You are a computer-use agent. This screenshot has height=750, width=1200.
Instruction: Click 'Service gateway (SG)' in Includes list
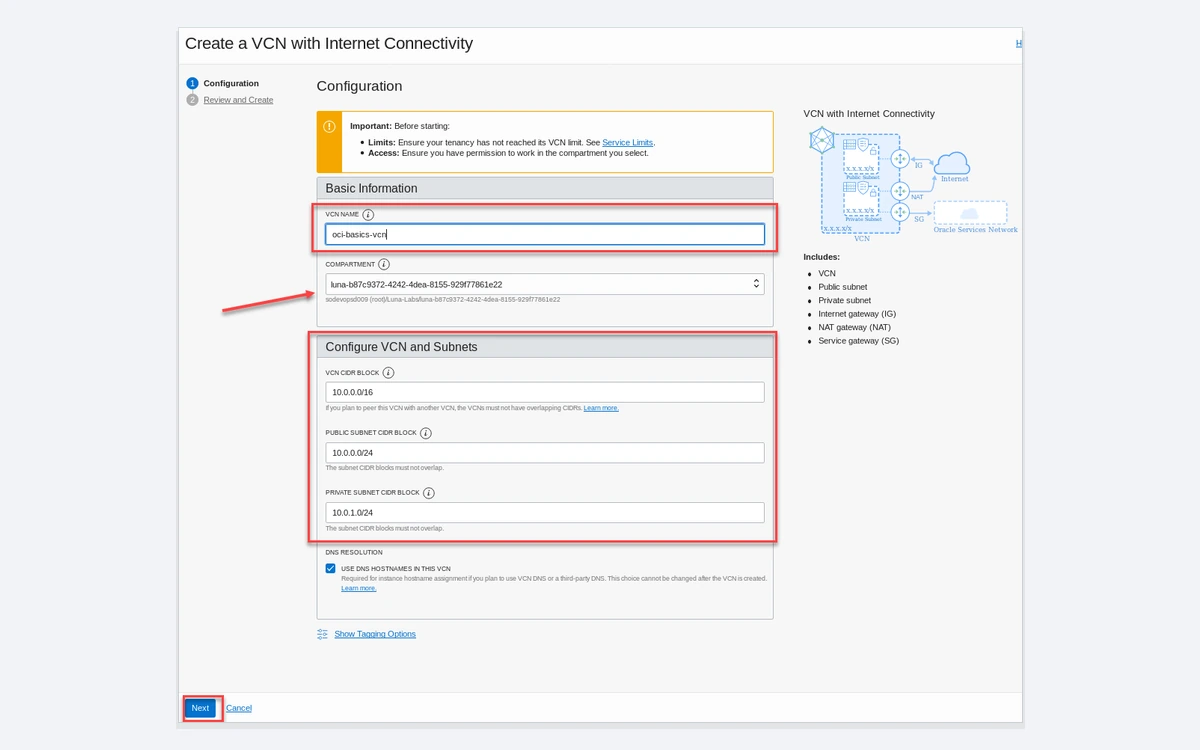[858, 341]
